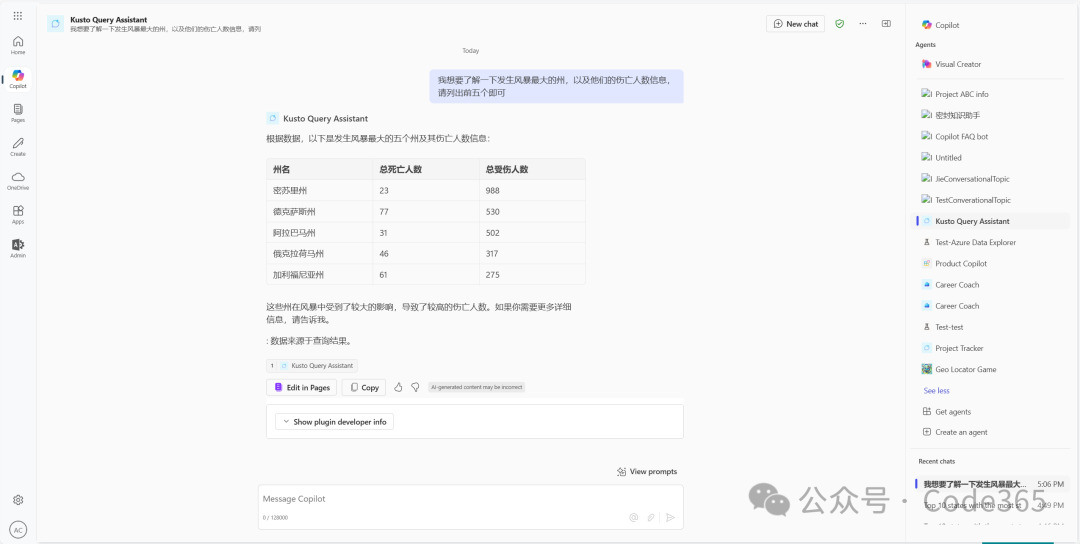Viewport: 1080px width, 544px height.
Task: Click the mention @ icon in composer
Action: point(634,518)
